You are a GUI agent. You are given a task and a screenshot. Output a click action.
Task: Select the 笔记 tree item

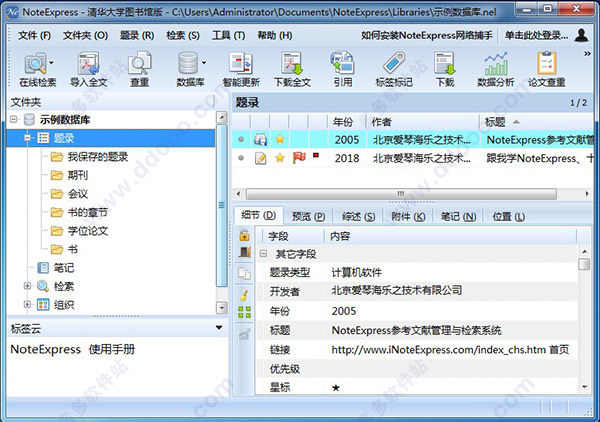55,268
